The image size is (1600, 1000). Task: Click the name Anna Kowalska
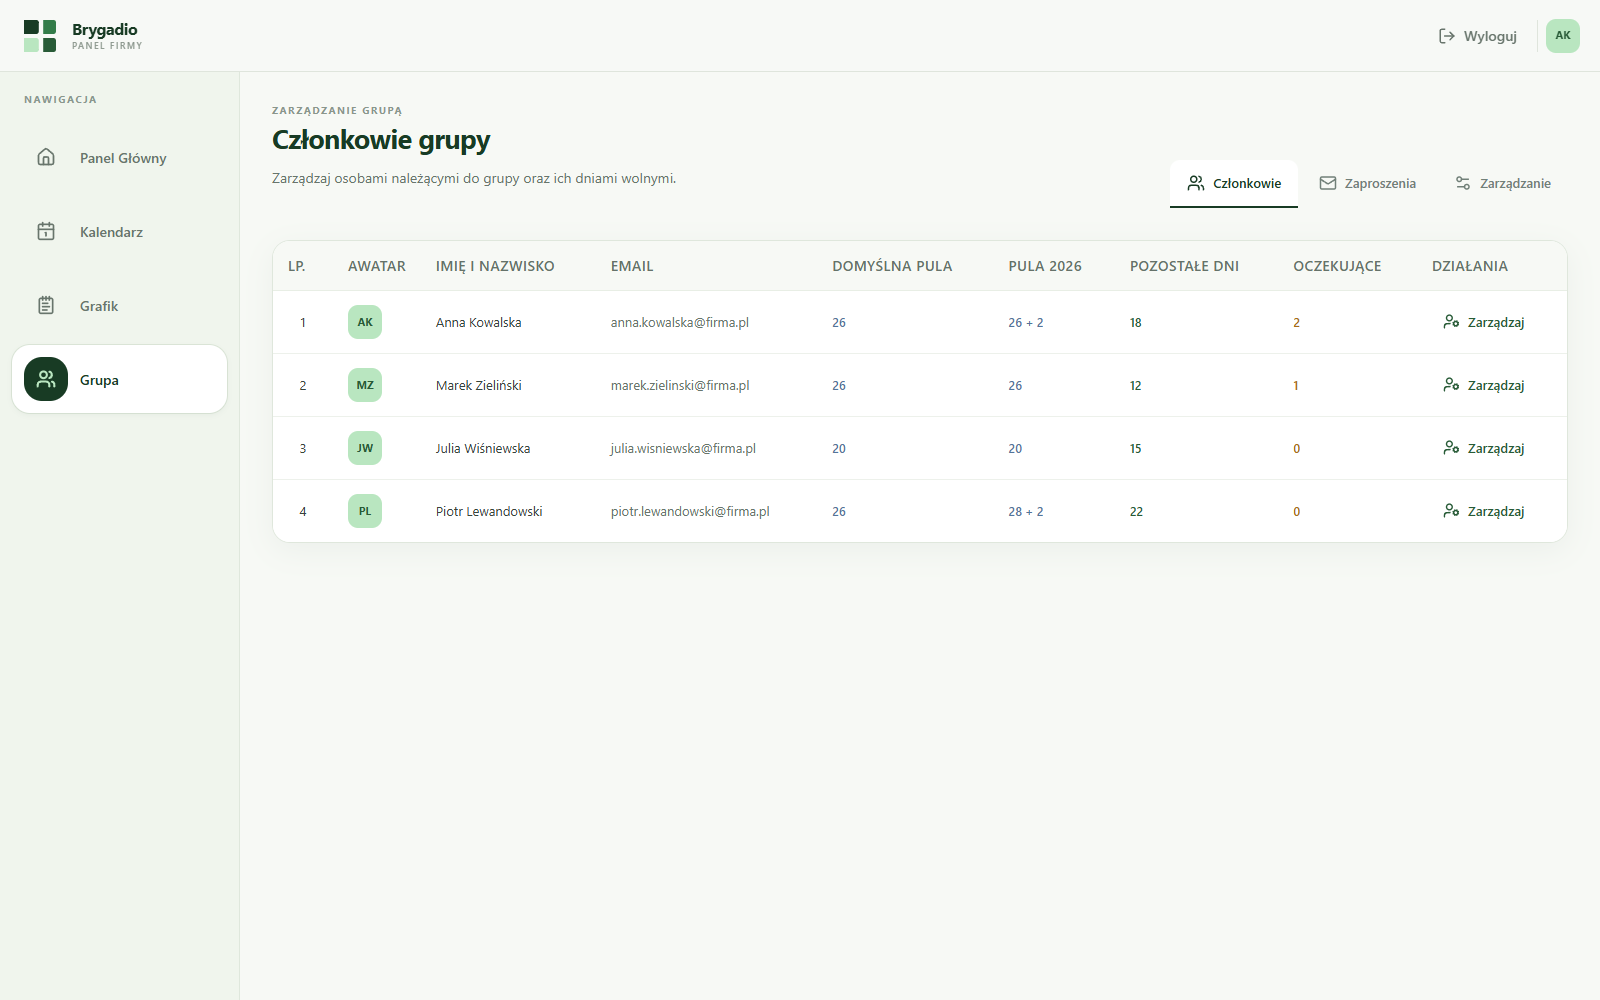click(479, 322)
